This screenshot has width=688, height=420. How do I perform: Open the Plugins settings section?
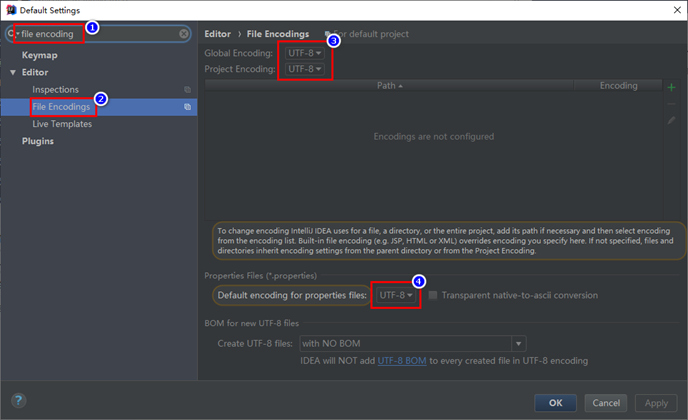38,141
